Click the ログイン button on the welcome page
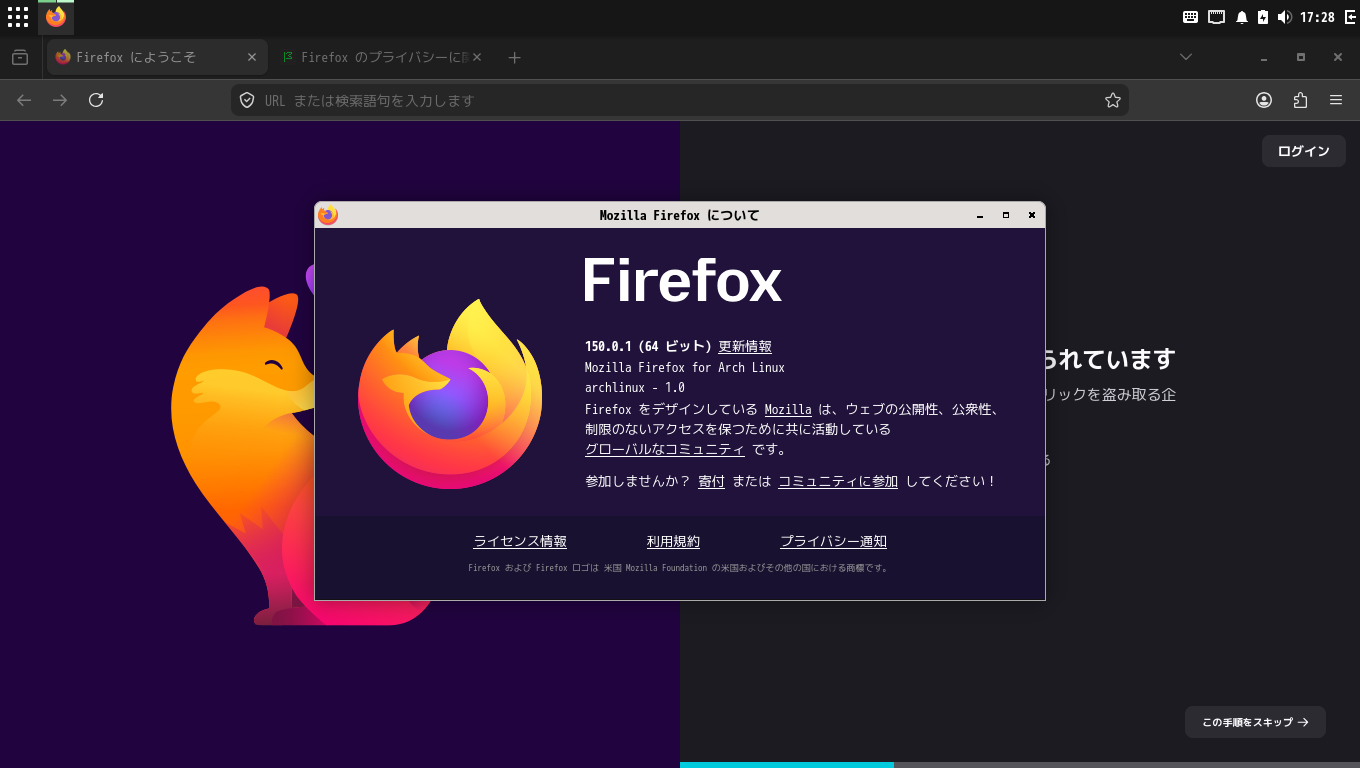This screenshot has width=1360, height=768. pos(1303,151)
